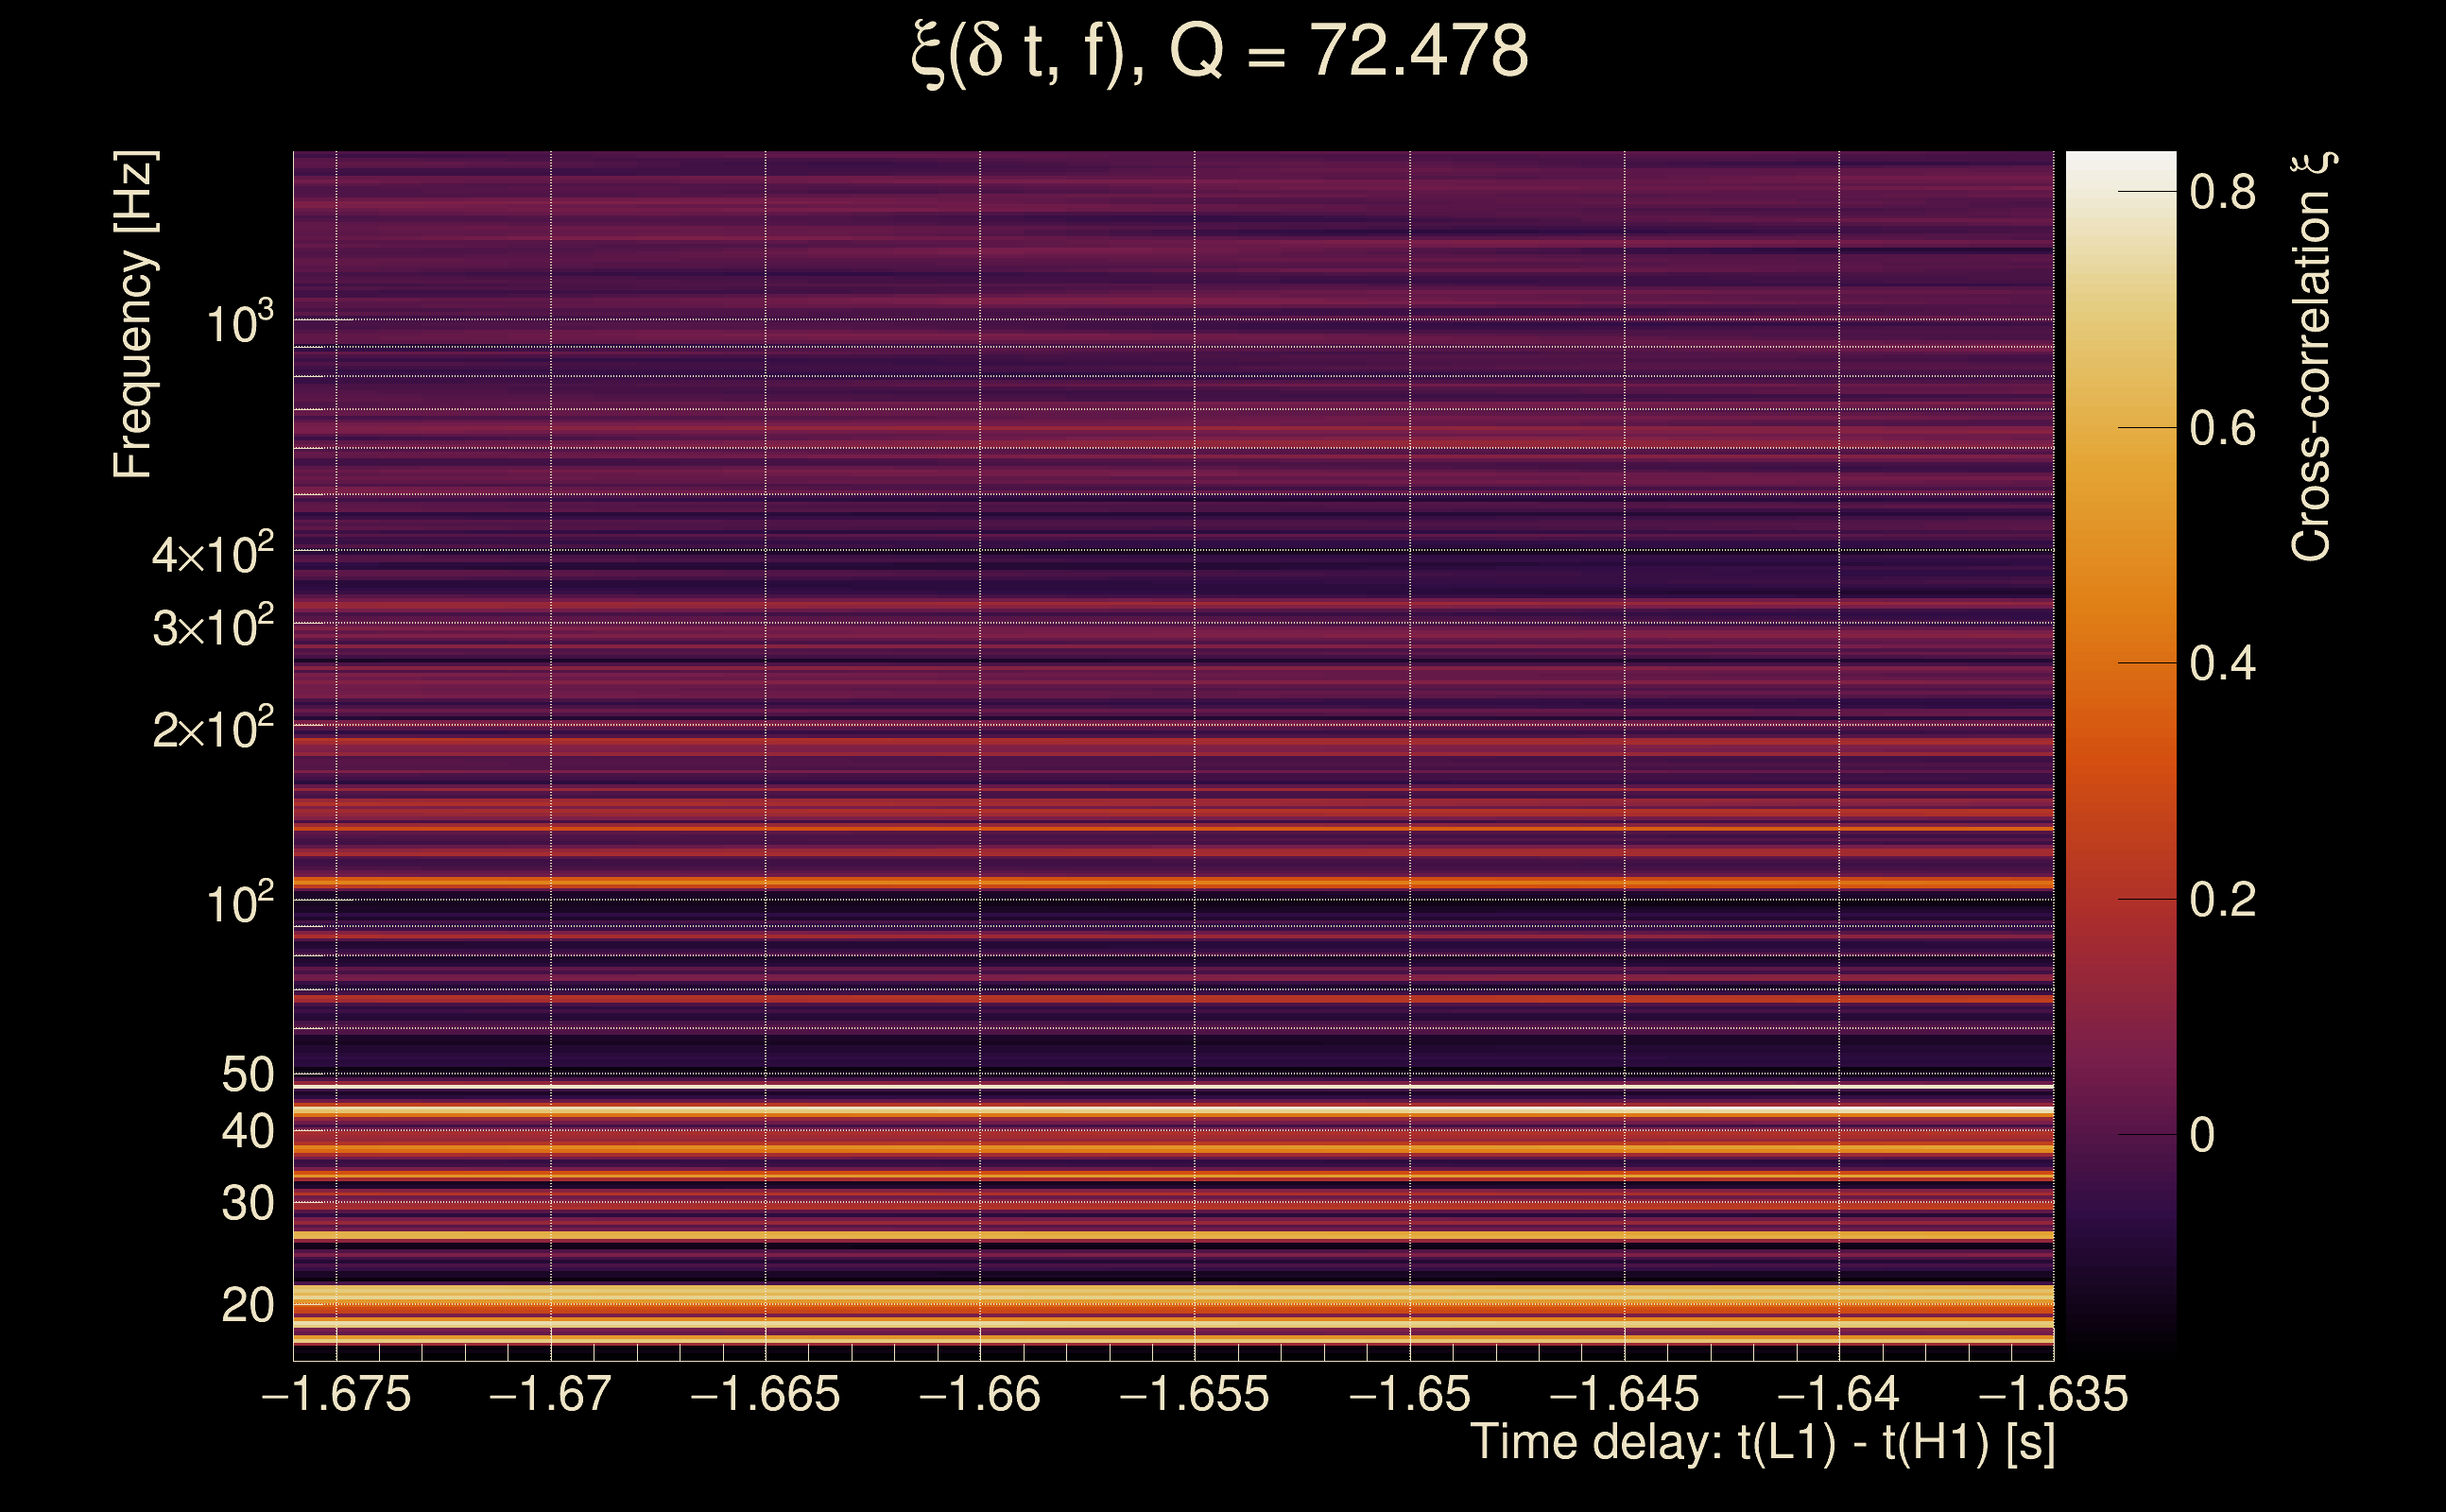Screen dimensions: 2446x1512
Task: Click the 0.4 tick label on colorbar
Action: 2222,664
